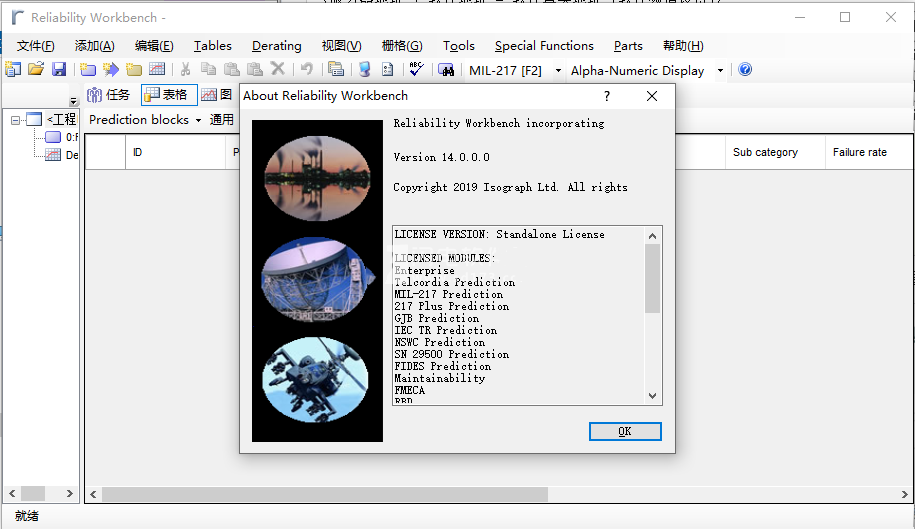Open a project with the folder icon

point(36,69)
